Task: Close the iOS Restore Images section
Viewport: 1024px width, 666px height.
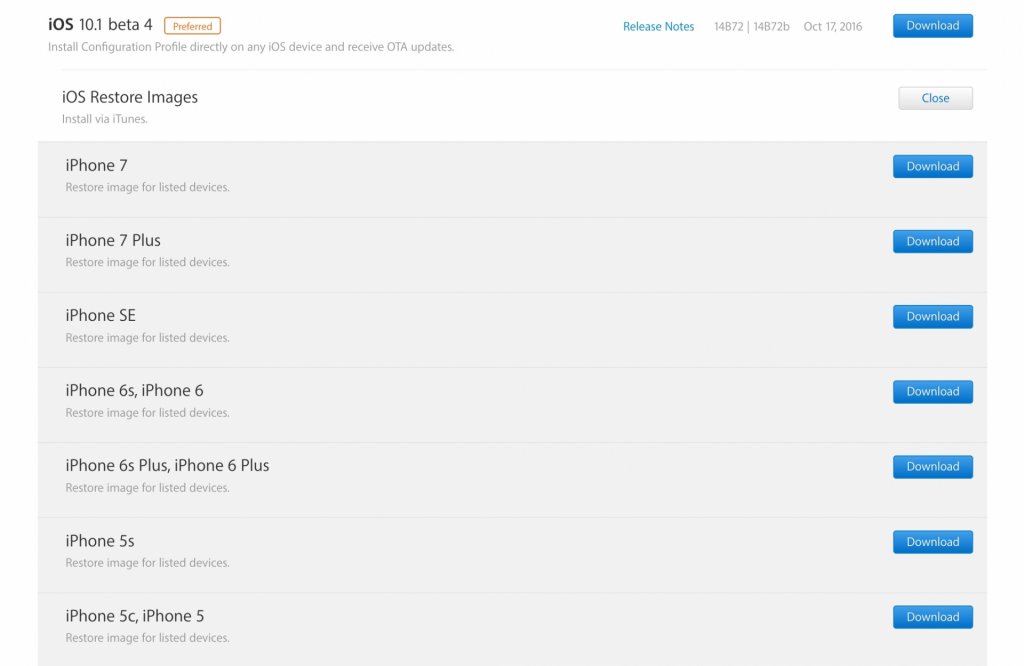Action: 935,98
